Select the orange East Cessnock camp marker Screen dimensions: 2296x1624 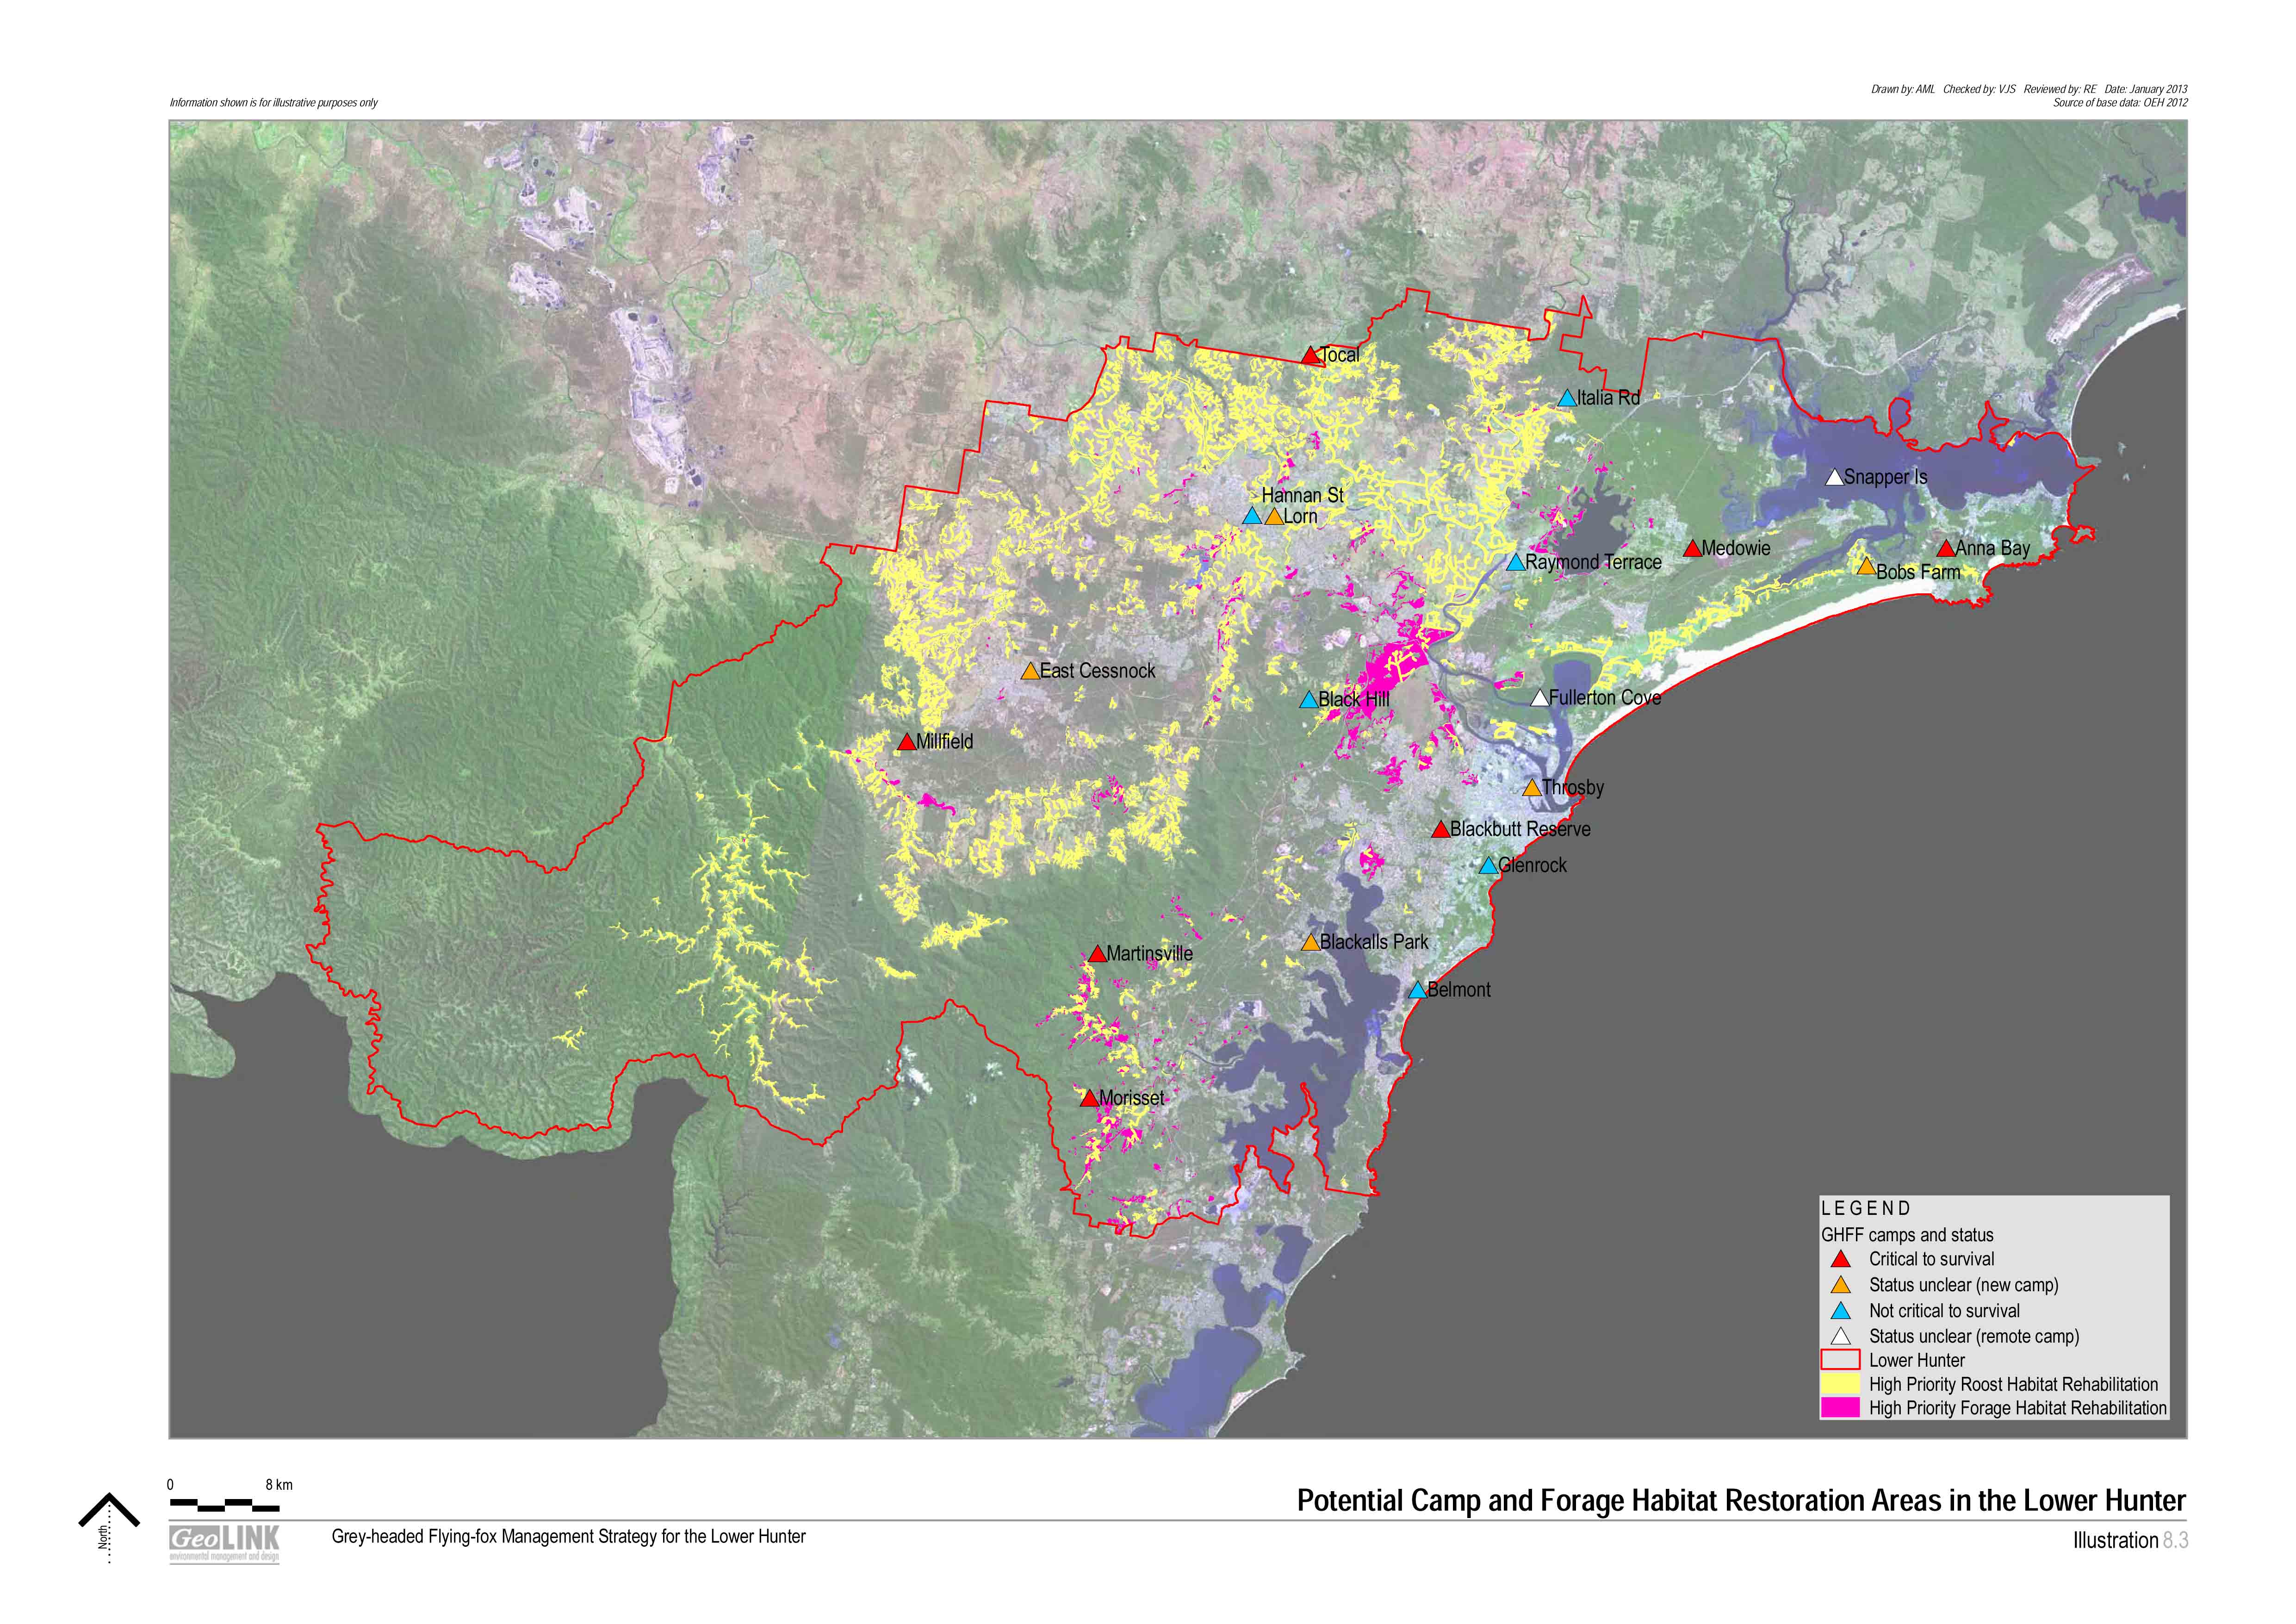pyautogui.click(x=1030, y=672)
